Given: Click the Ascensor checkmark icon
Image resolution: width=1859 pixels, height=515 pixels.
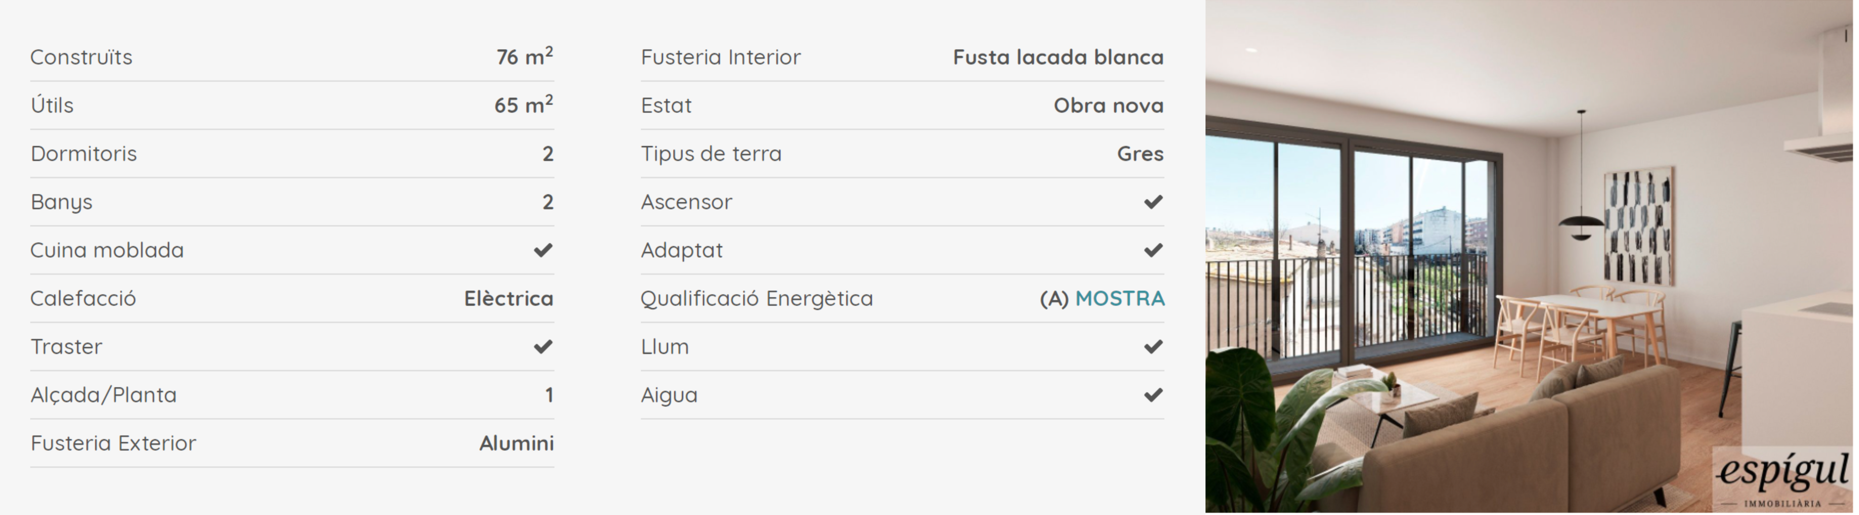Looking at the screenshot, I should tap(1153, 202).
